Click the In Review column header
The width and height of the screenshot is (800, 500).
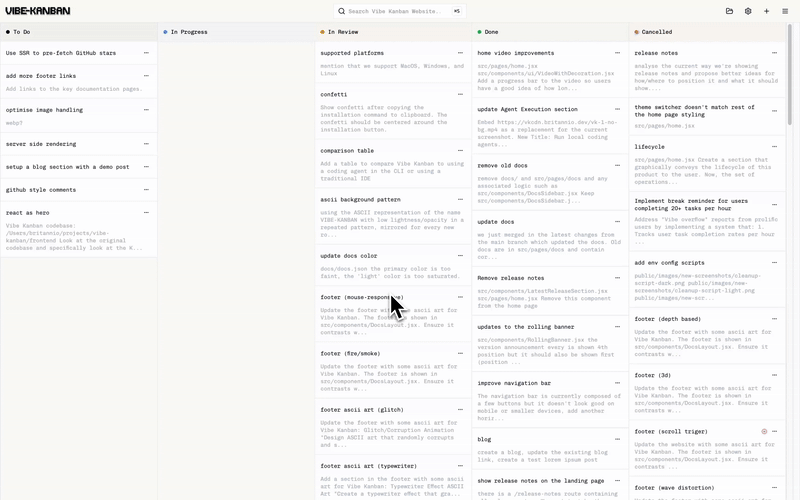pos(393,32)
